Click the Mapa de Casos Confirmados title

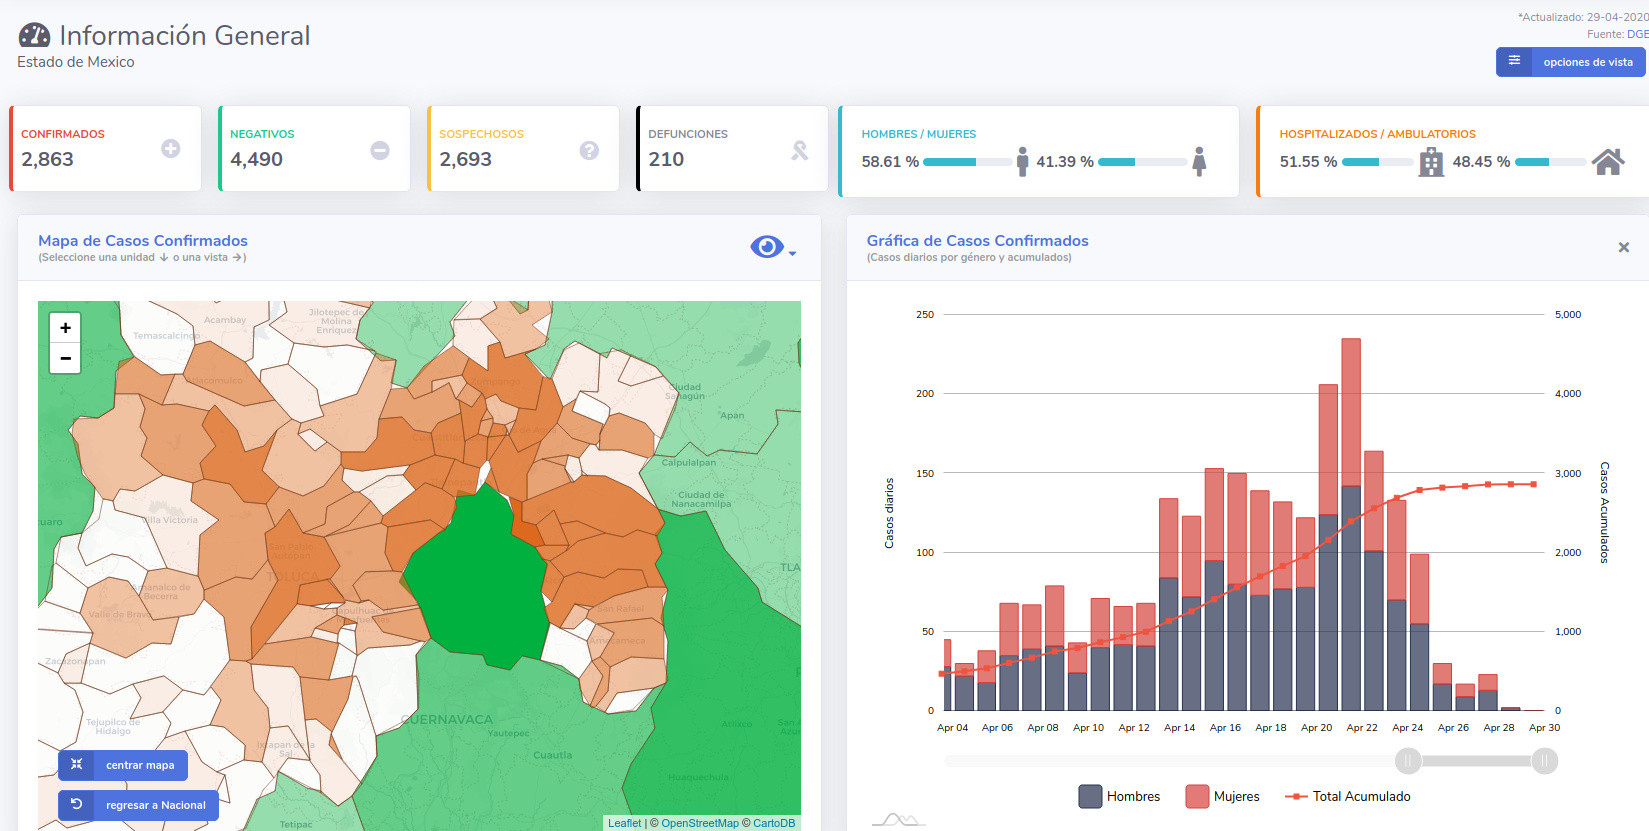click(143, 241)
